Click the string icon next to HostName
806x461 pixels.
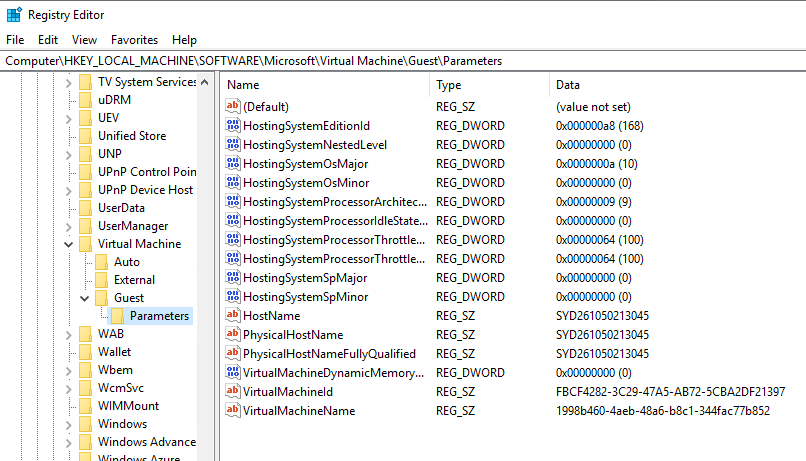233,316
